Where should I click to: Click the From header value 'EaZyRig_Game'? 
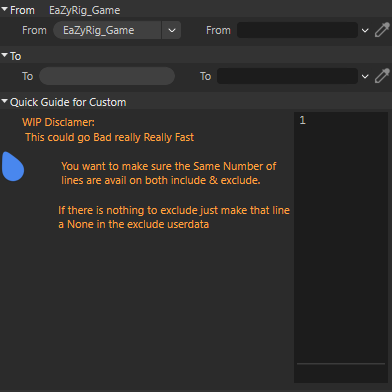(x=85, y=10)
